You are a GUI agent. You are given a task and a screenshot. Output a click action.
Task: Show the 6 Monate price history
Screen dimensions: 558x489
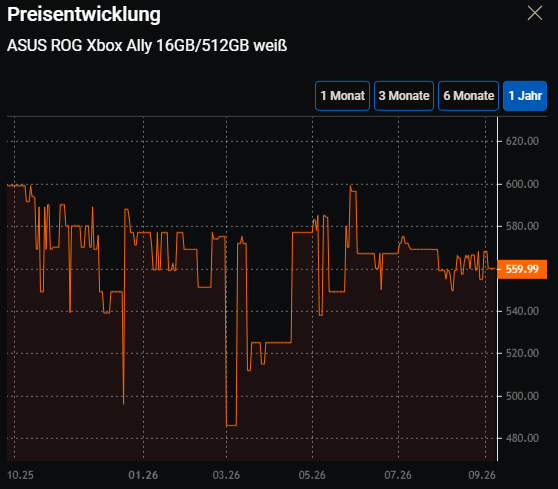(468, 96)
